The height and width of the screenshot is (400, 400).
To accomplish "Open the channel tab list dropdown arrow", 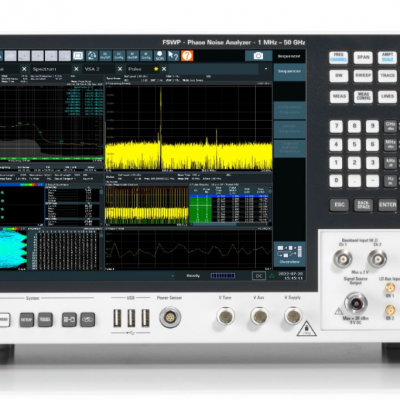I will point(266,69).
